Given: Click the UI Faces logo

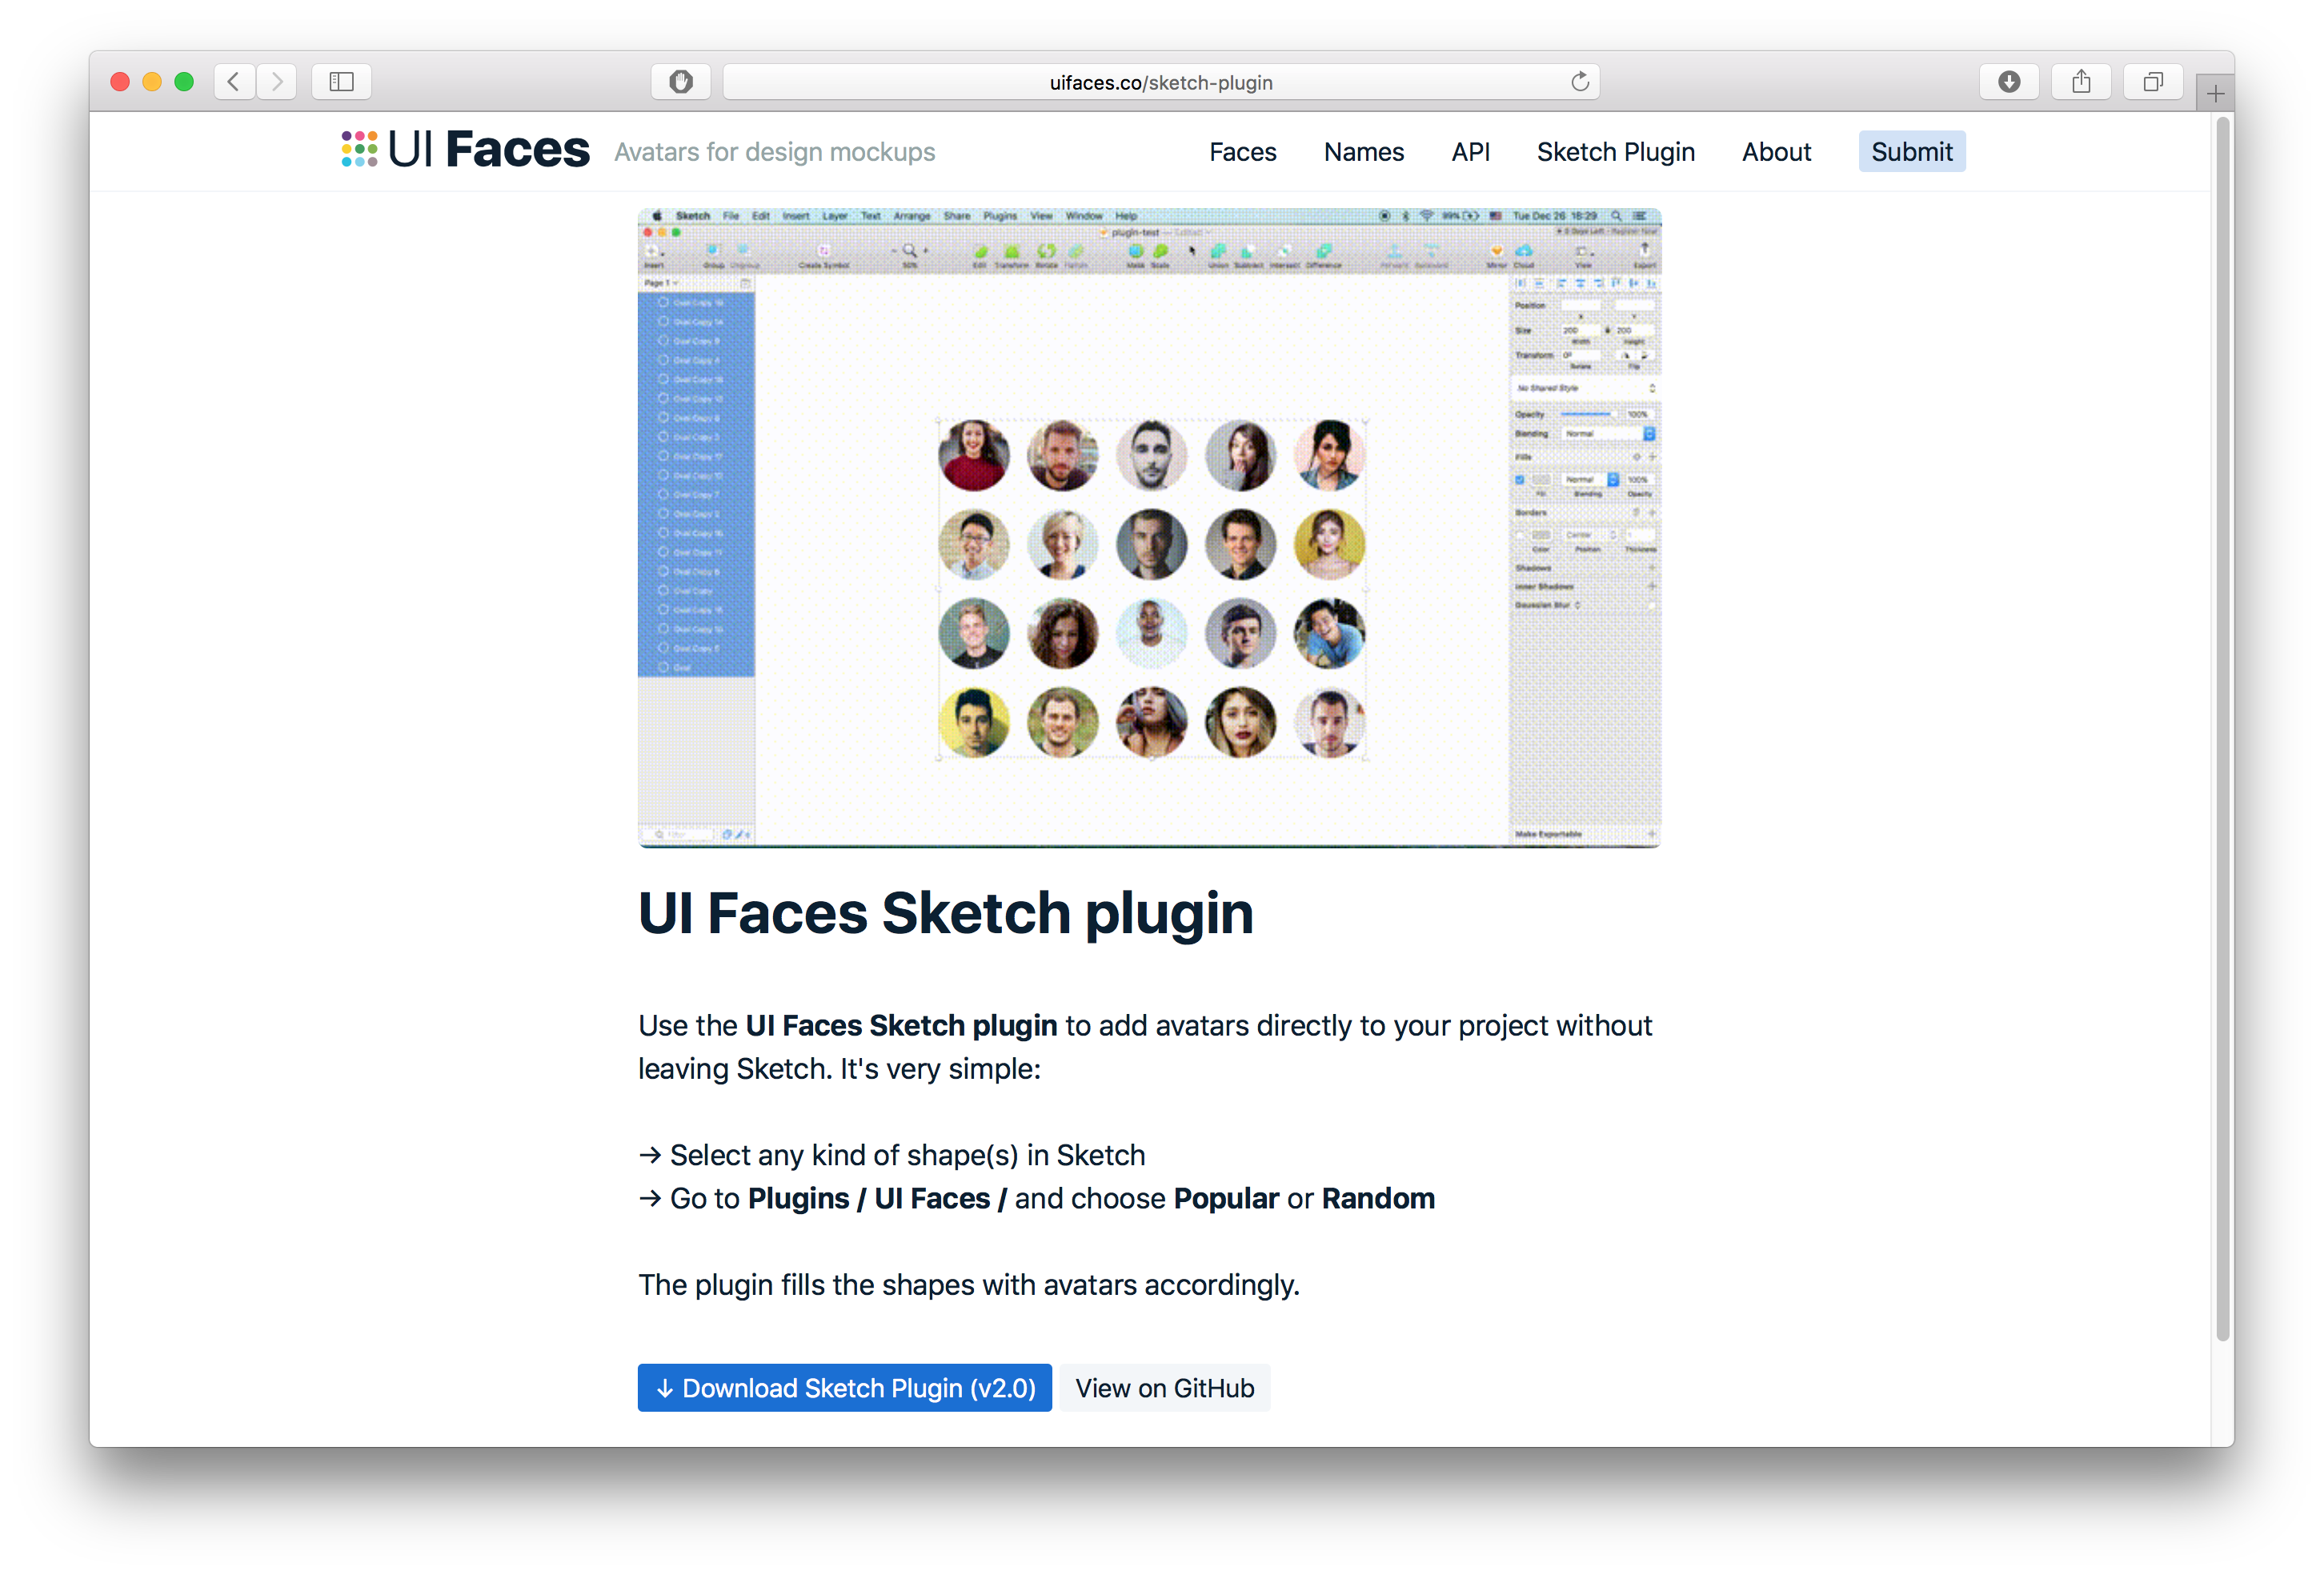Looking at the screenshot, I should click(x=465, y=150).
